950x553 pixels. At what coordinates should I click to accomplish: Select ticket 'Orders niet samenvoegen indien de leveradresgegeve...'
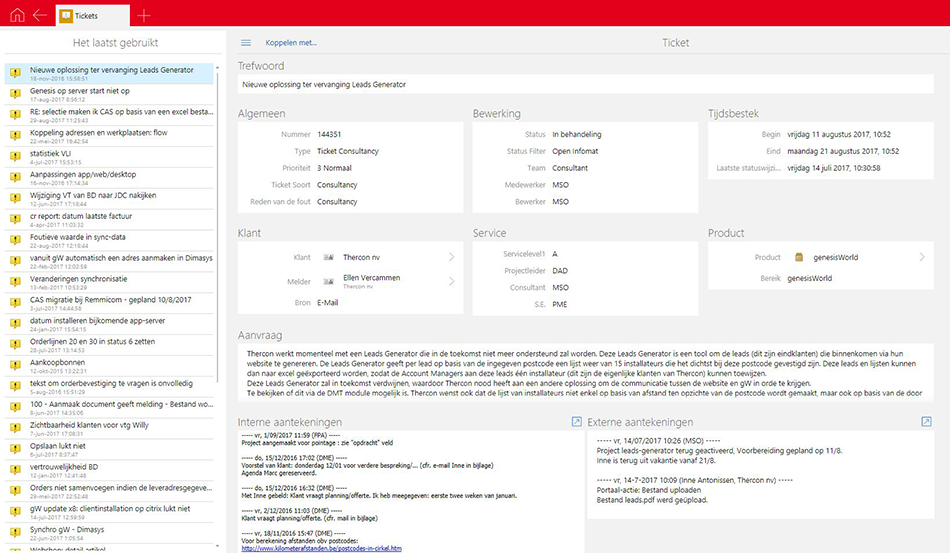coord(109,491)
